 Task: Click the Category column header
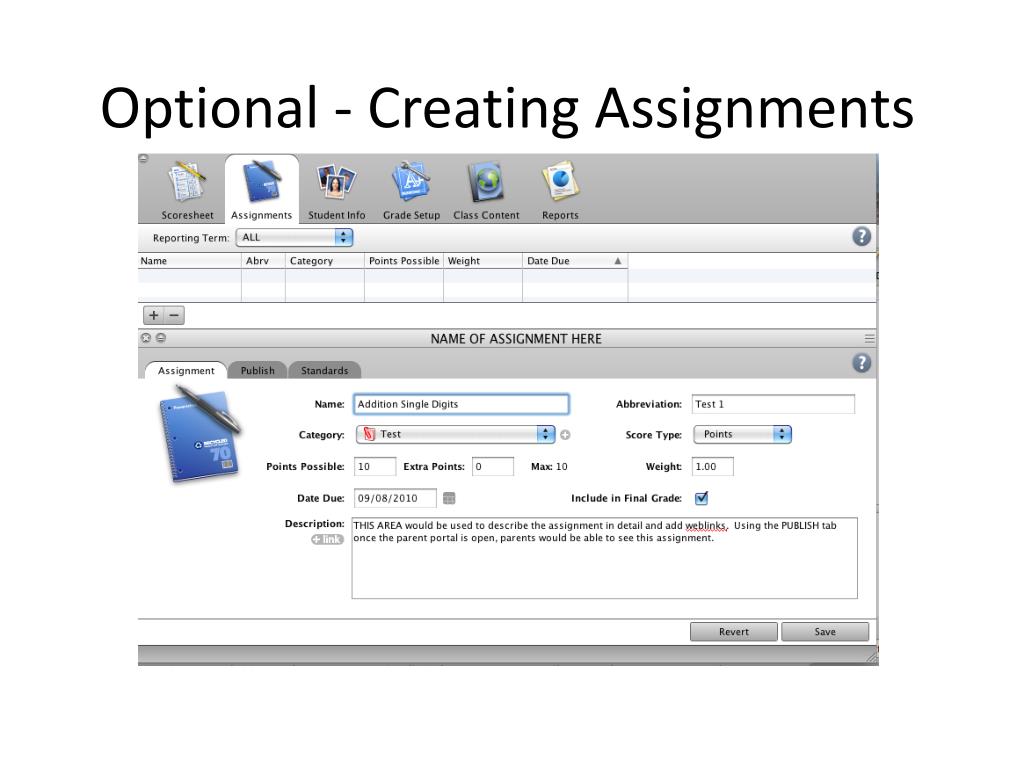pyautogui.click(x=325, y=261)
